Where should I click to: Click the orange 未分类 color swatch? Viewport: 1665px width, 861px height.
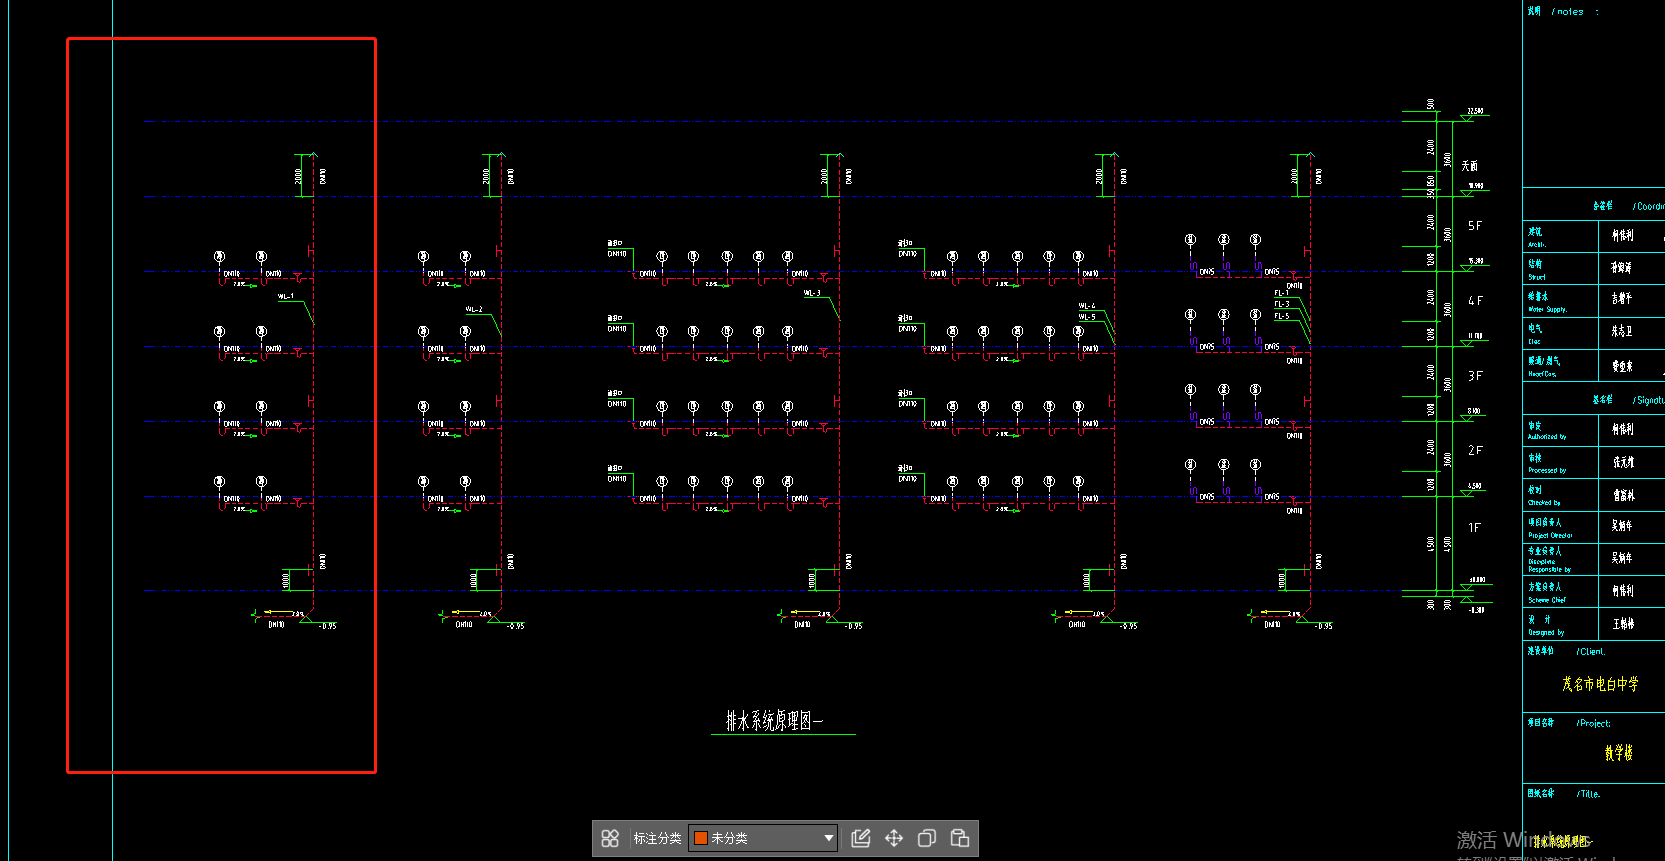coord(701,838)
